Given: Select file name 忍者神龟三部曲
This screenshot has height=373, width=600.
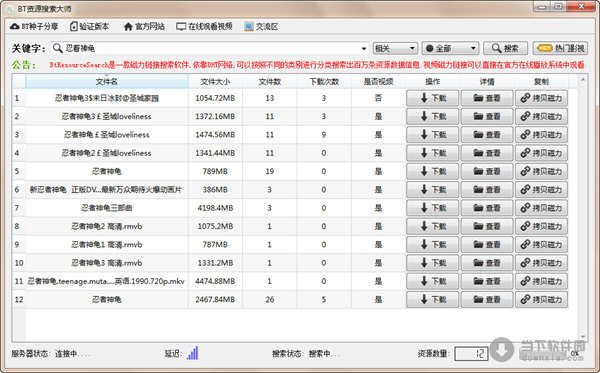Looking at the screenshot, I should coord(107,208).
